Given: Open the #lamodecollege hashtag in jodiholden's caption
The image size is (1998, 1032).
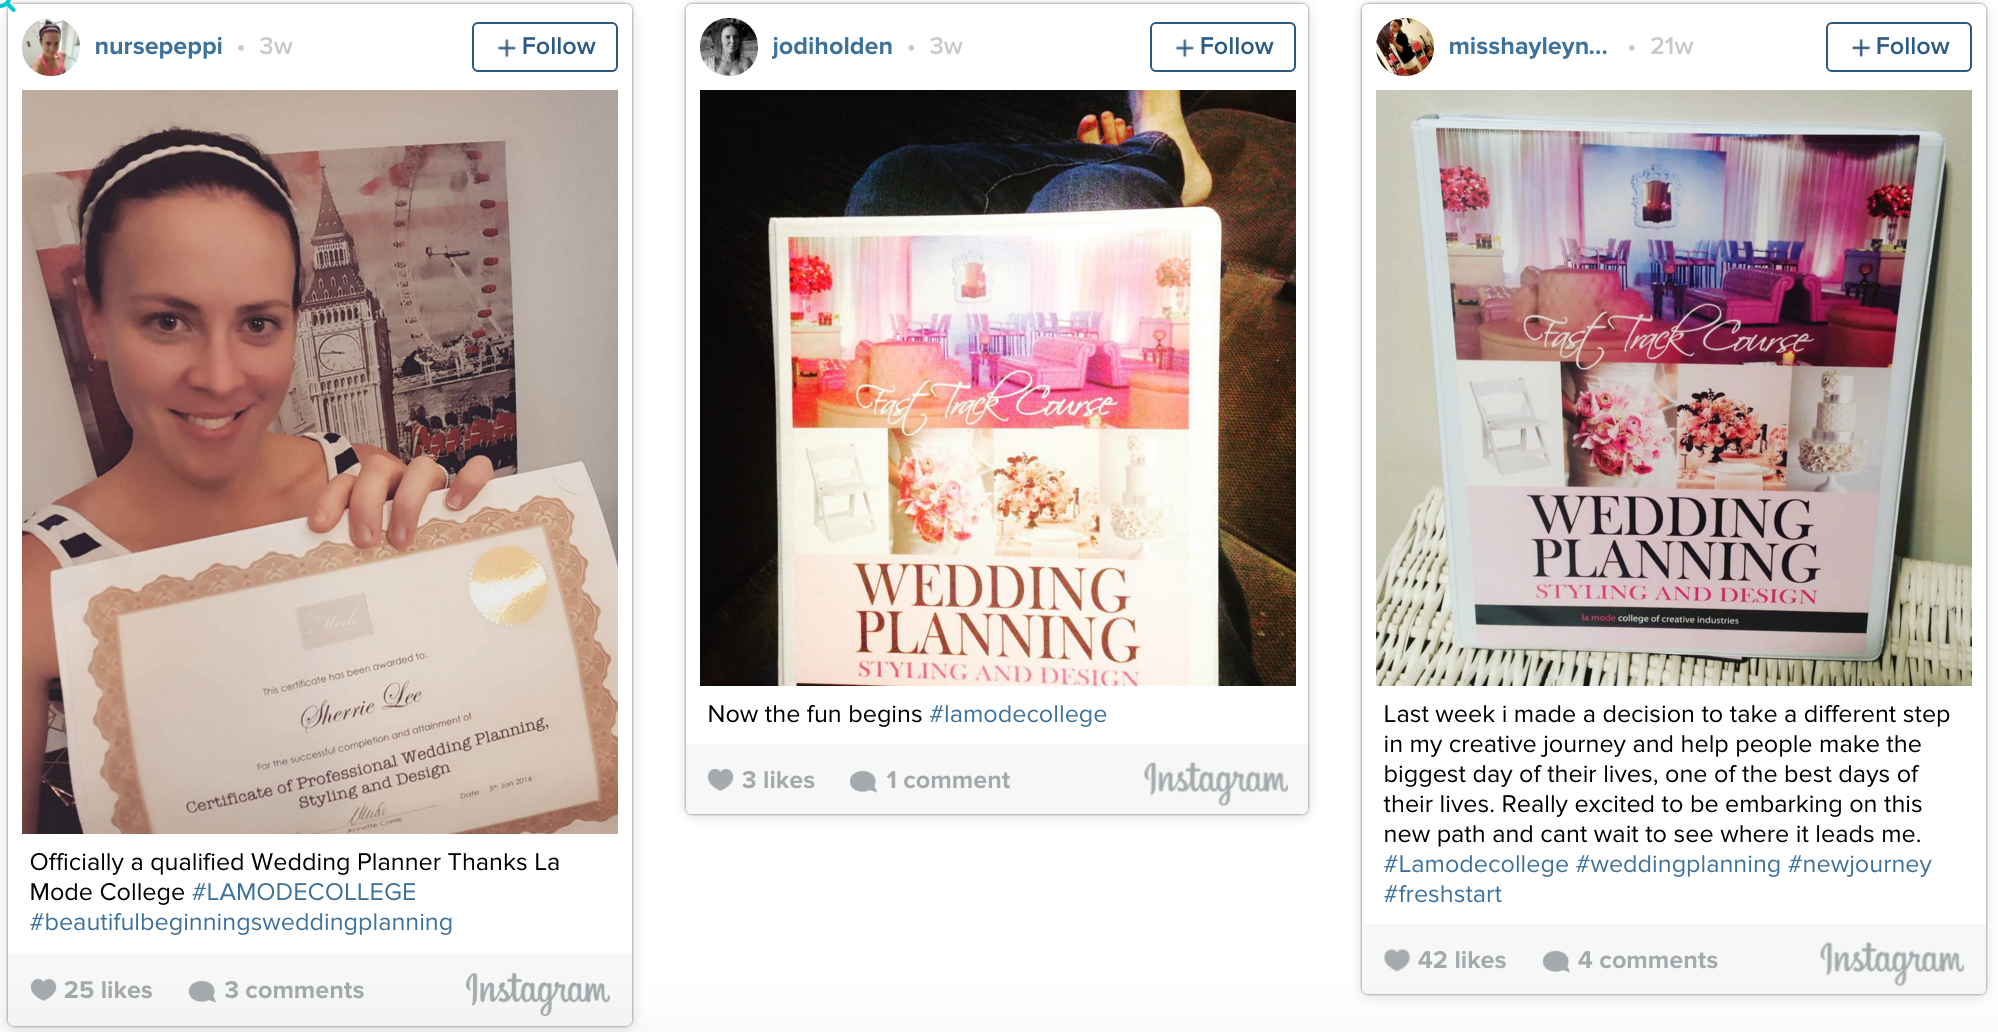Looking at the screenshot, I should click(x=1018, y=714).
